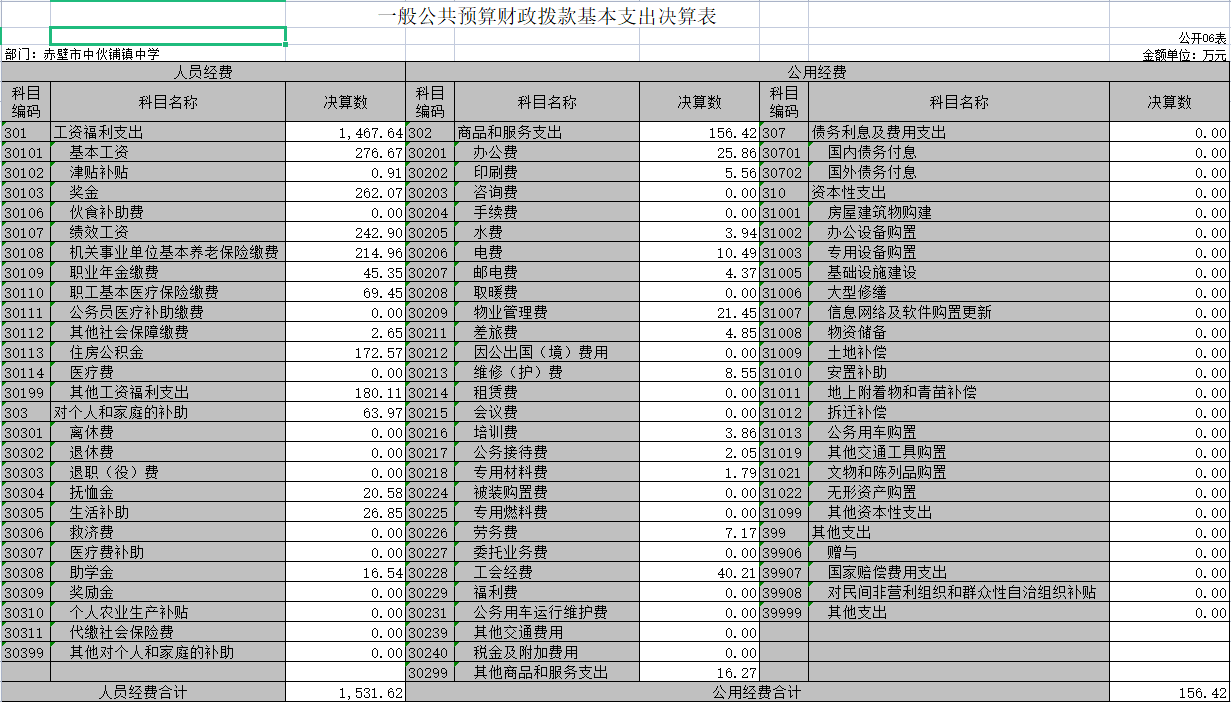The width and height of the screenshot is (1231, 702).
Task: Click the 信息网络及软件购置更新 cell
Action: point(959,312)
